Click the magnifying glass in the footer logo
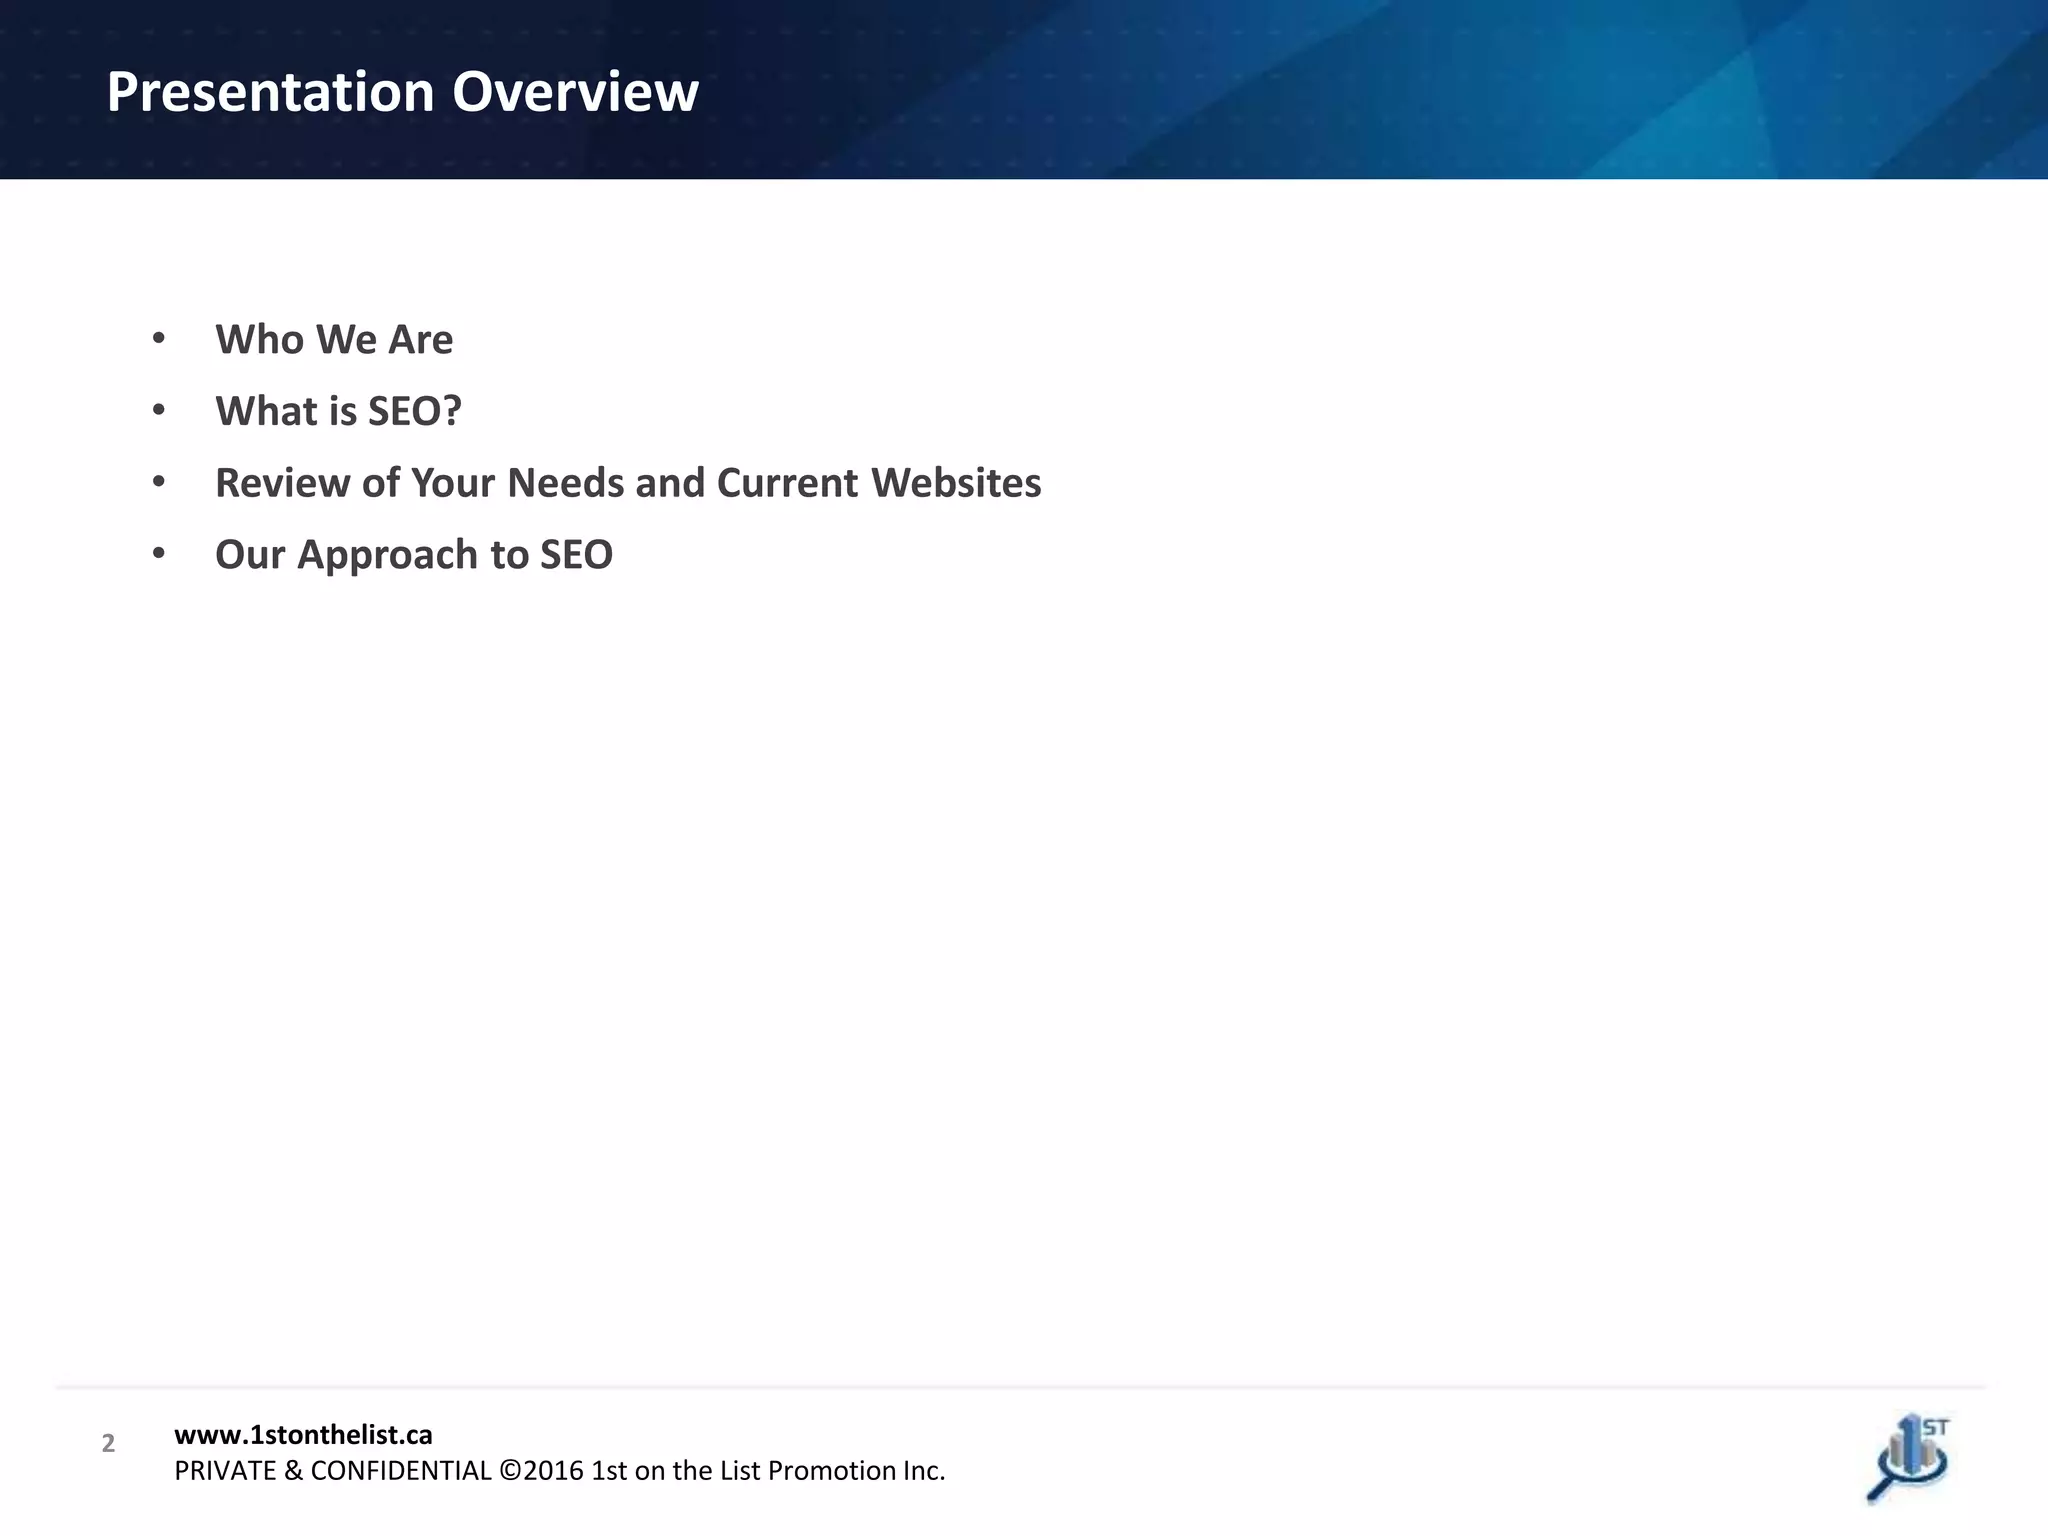The width and height of the screenshot is (2048, 1536). click(x=1886, y=1483)
